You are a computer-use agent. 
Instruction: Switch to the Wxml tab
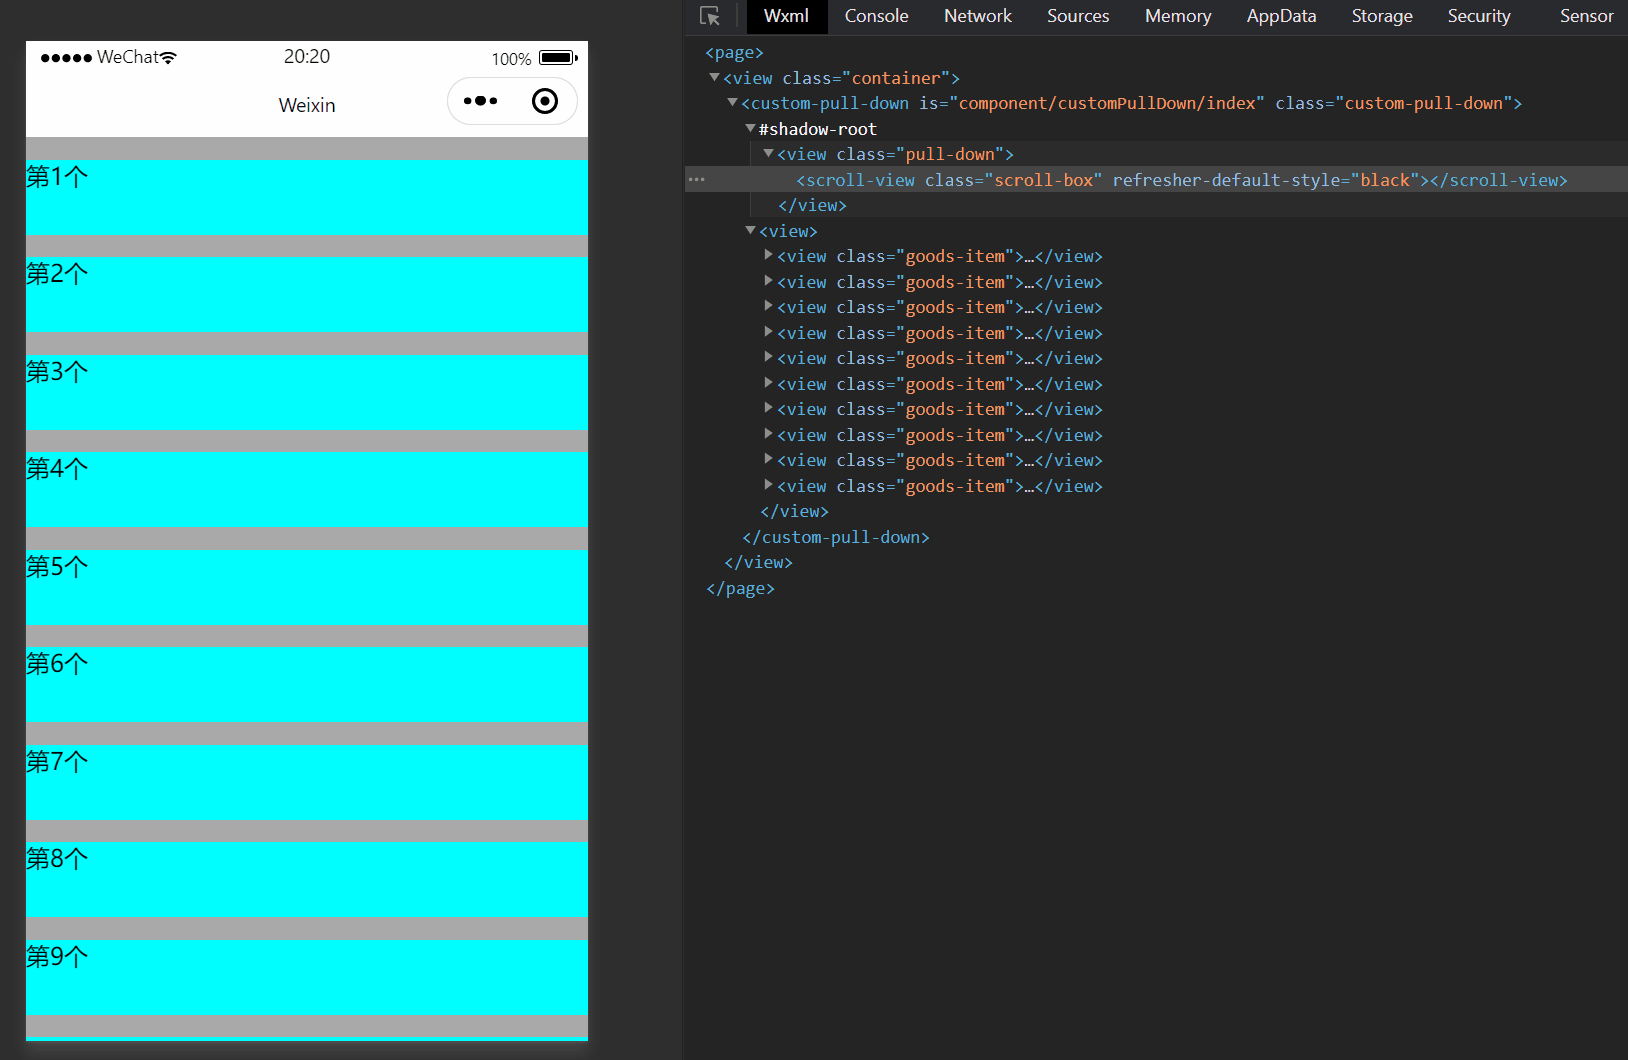(x=786, y=16)
